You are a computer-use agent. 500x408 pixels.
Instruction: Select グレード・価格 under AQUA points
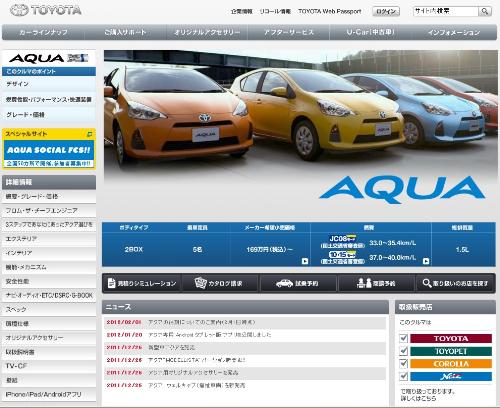(x=49, y=115)
